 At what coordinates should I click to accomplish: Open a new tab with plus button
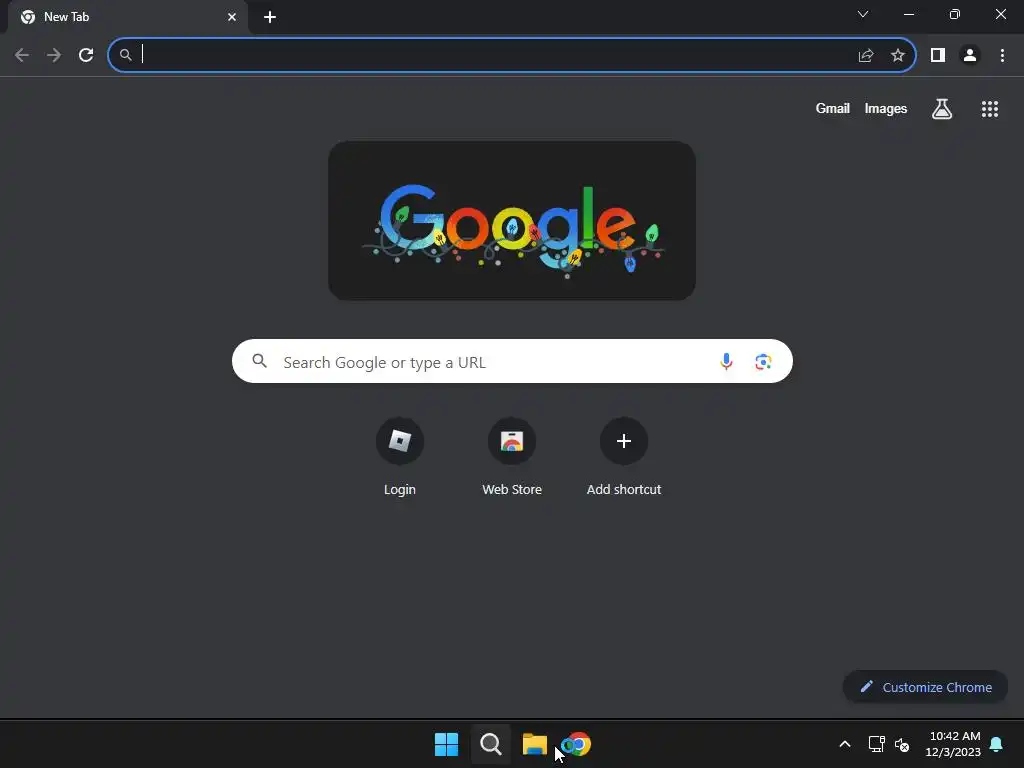(270, 17)
